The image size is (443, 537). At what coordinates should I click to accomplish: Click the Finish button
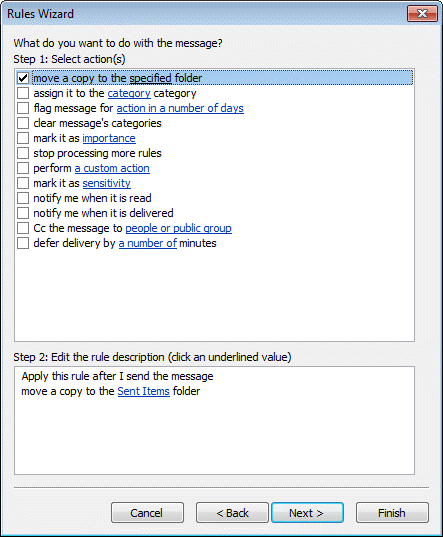point(392,513)
